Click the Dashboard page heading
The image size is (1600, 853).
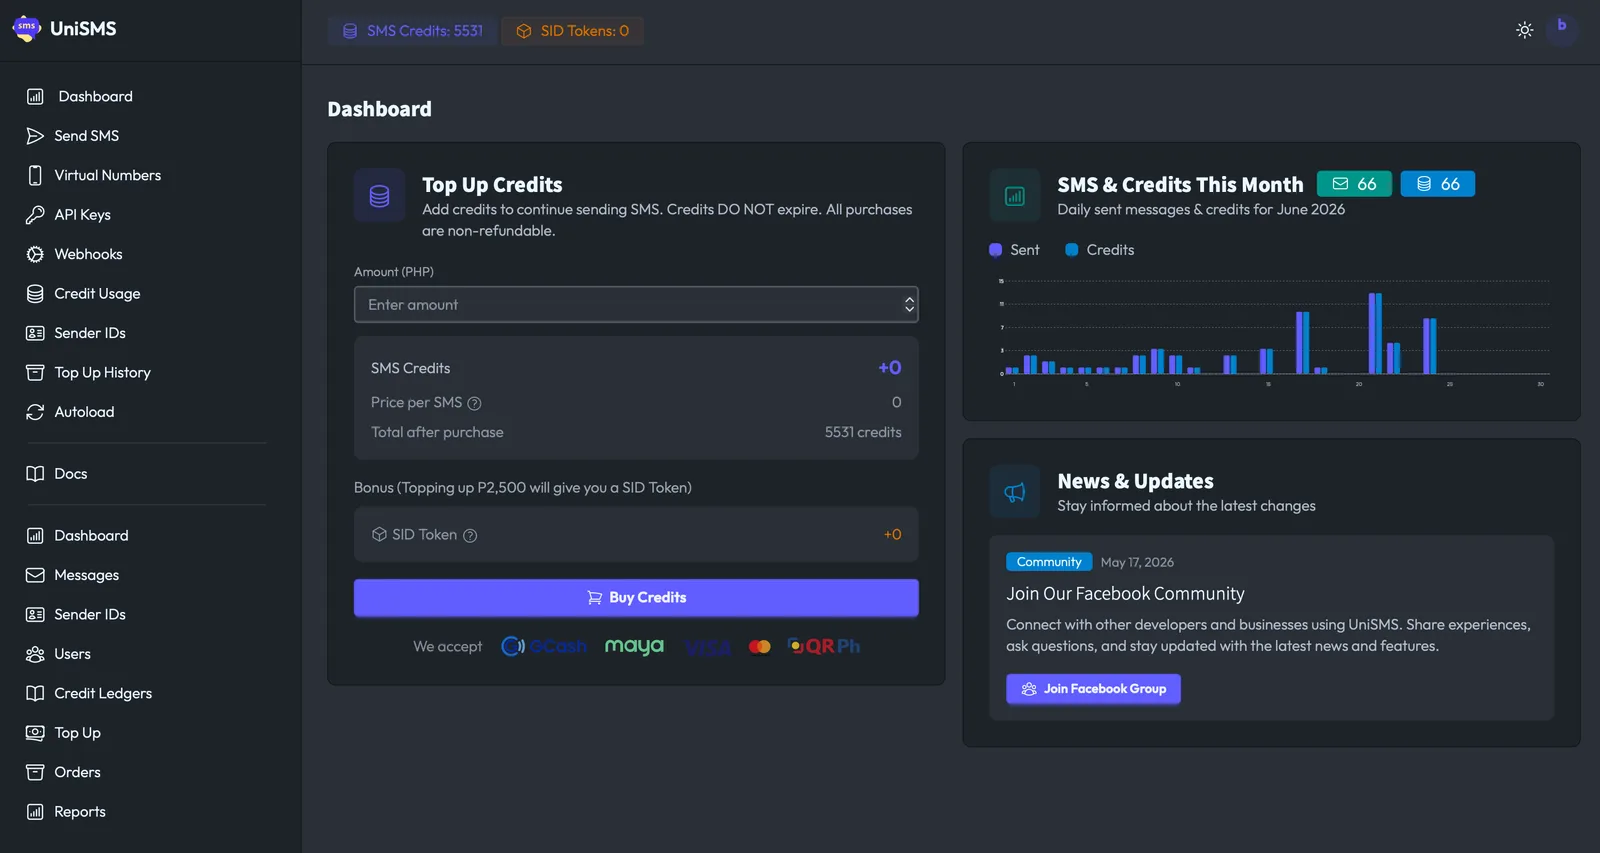pos(380,109)
